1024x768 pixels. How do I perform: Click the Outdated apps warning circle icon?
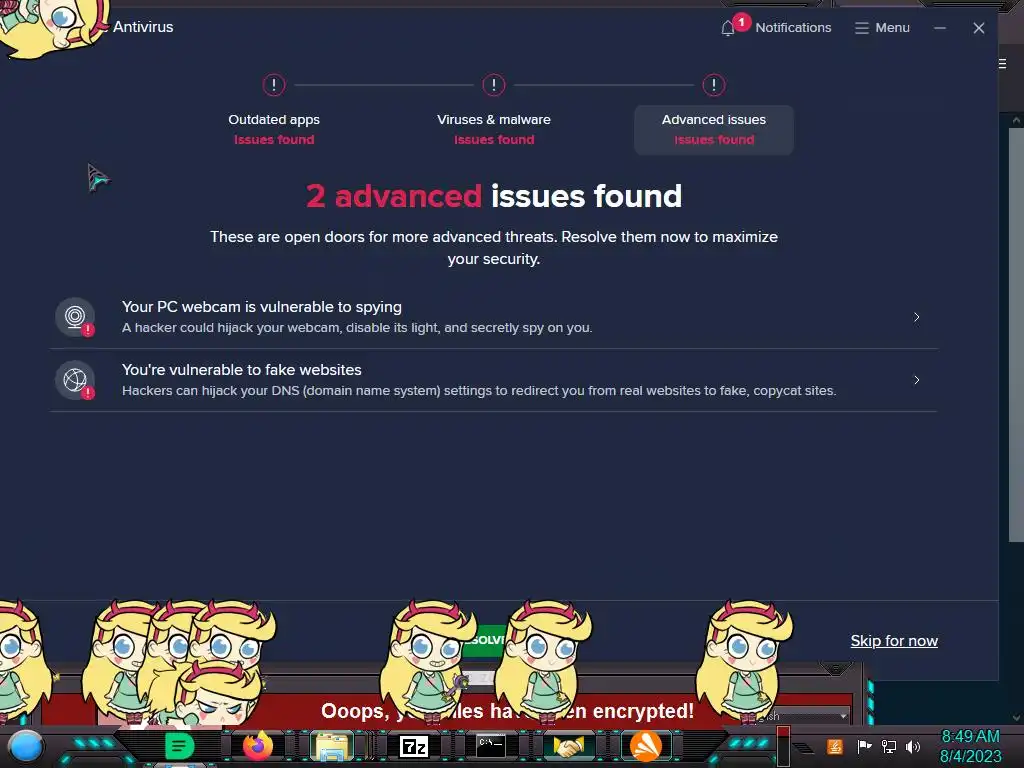[x=274, y=85]
